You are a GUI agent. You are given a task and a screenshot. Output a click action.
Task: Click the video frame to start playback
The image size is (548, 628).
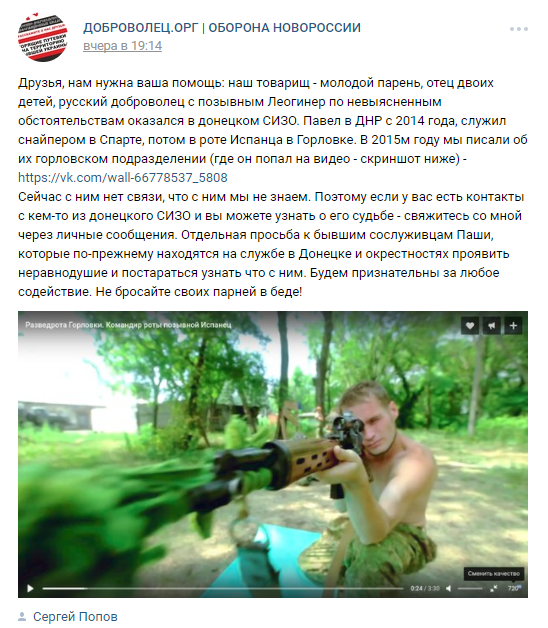[272, 449]
